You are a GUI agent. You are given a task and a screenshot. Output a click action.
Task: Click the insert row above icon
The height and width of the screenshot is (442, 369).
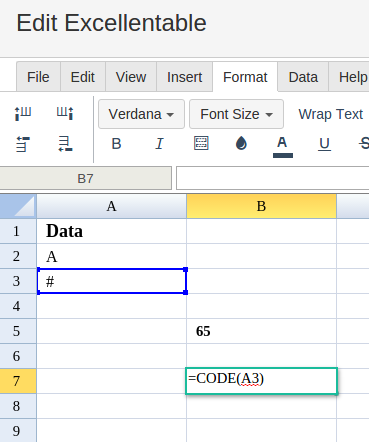[x=23, y=144]
